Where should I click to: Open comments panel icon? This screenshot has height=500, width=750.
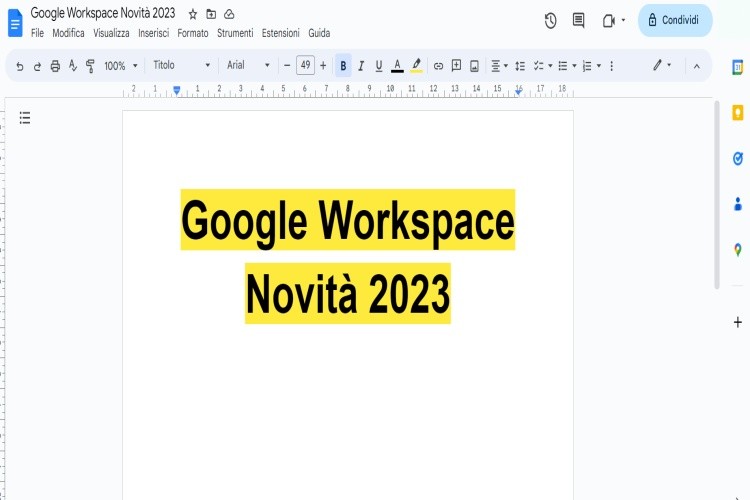(x=578, y=20)
